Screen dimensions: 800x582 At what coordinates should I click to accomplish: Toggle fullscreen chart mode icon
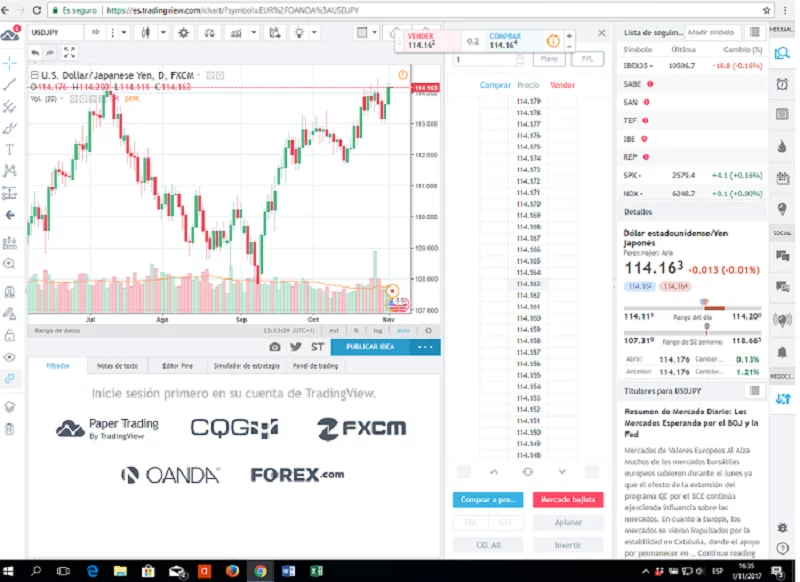tap(69, 52)
